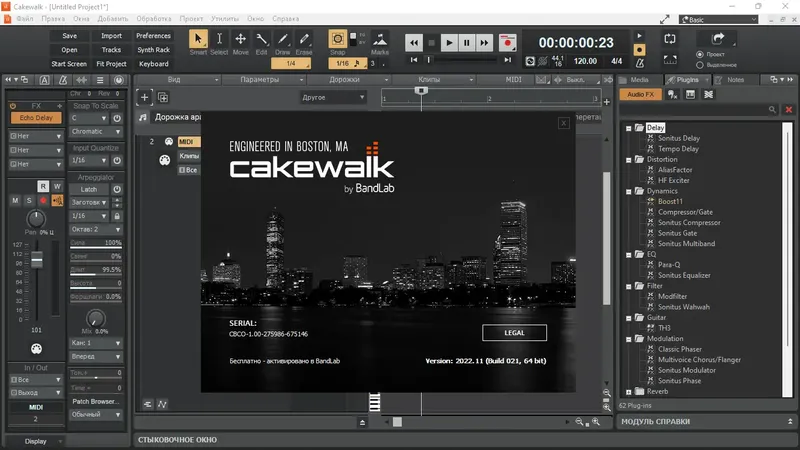Fast forward the transport

(x=484, y=43)
